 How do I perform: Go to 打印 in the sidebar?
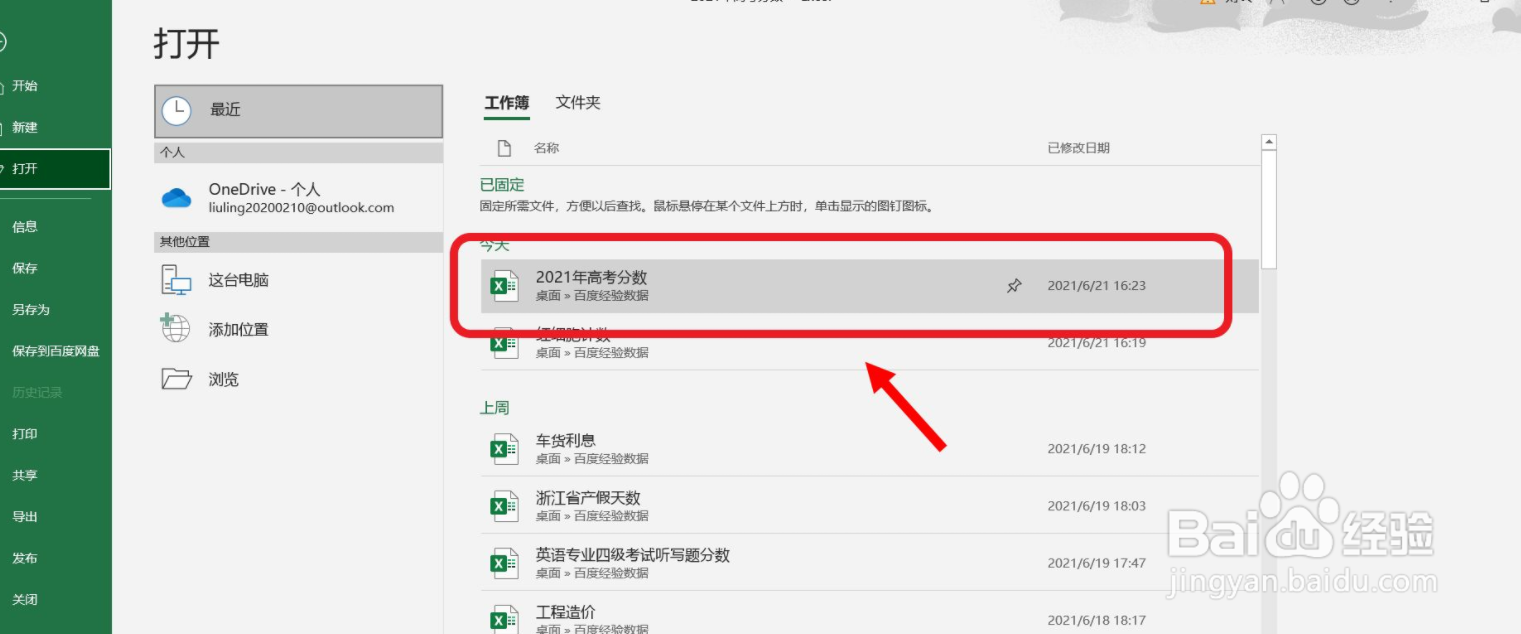25,434
